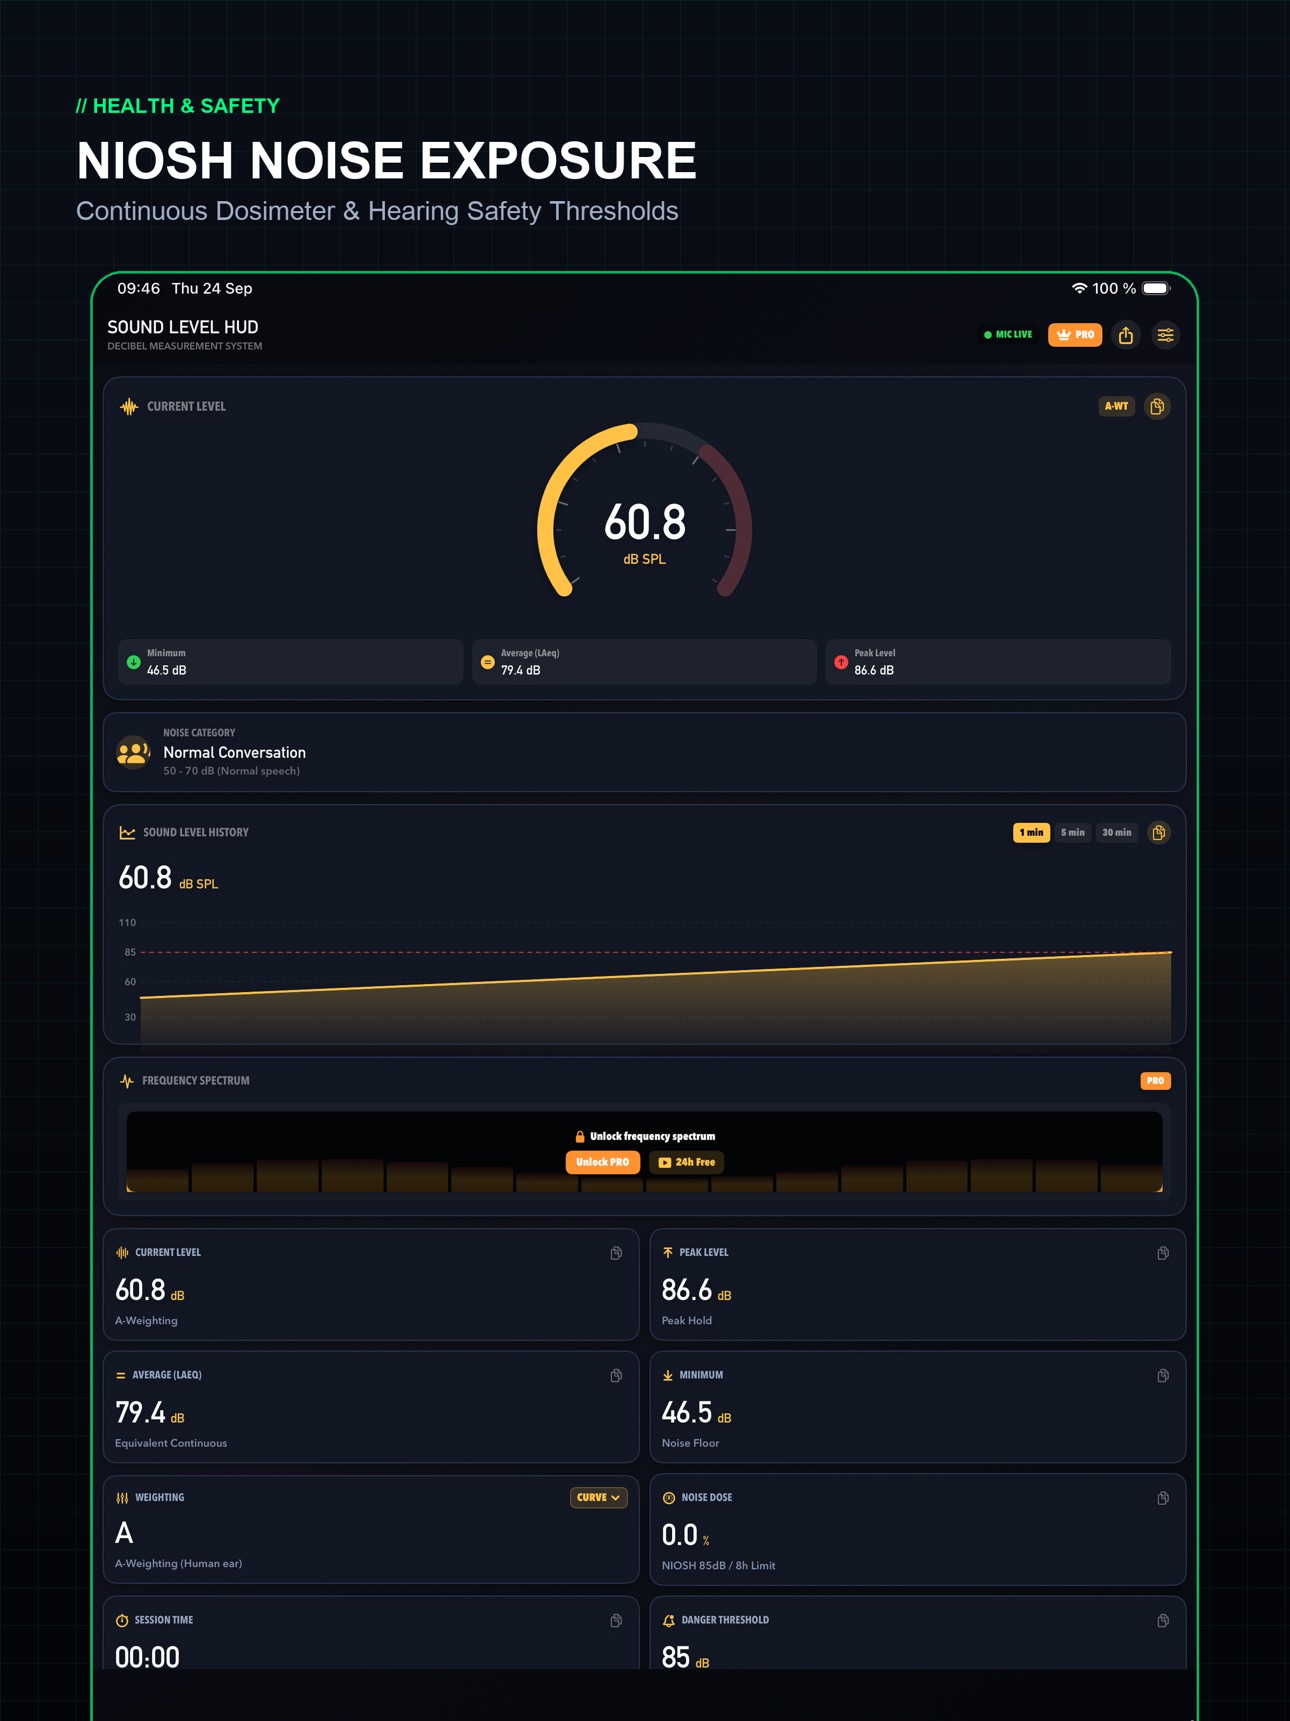Select the 1 min history tab
This screenshot has width=1290, height=1721.
click(1031, 832)
